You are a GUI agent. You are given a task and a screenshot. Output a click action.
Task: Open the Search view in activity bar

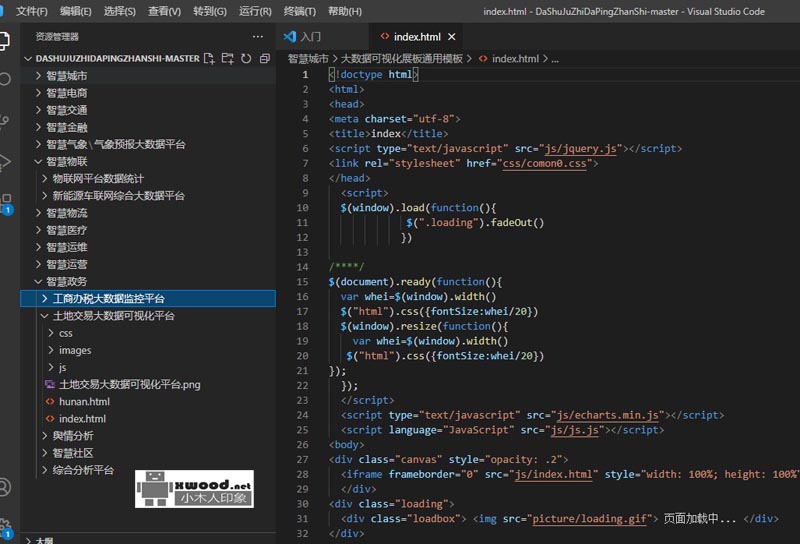point(4,79)
